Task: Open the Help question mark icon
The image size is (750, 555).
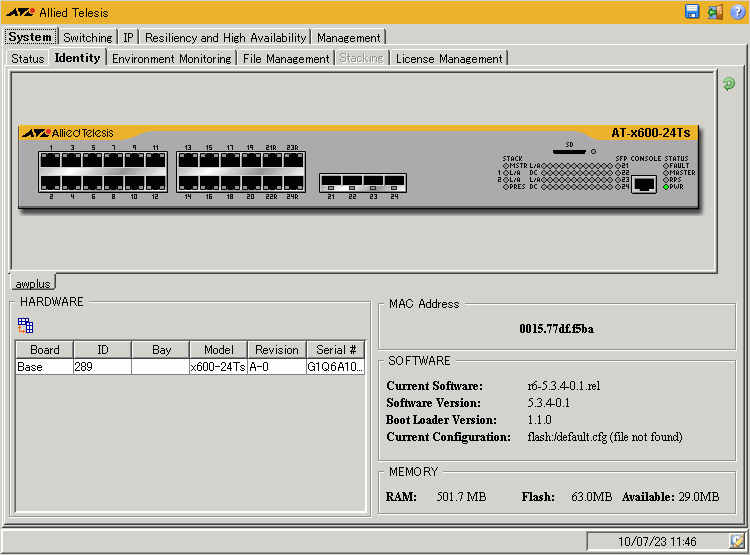Action: tap(738, 12)
